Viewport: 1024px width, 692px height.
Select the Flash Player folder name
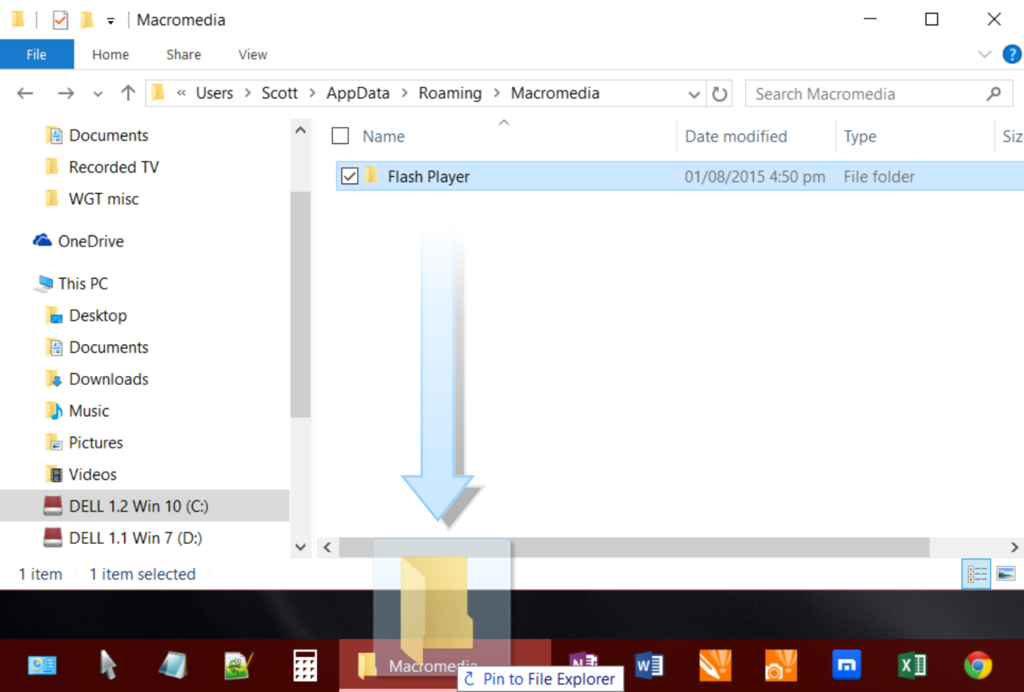(x=428, y=177)
